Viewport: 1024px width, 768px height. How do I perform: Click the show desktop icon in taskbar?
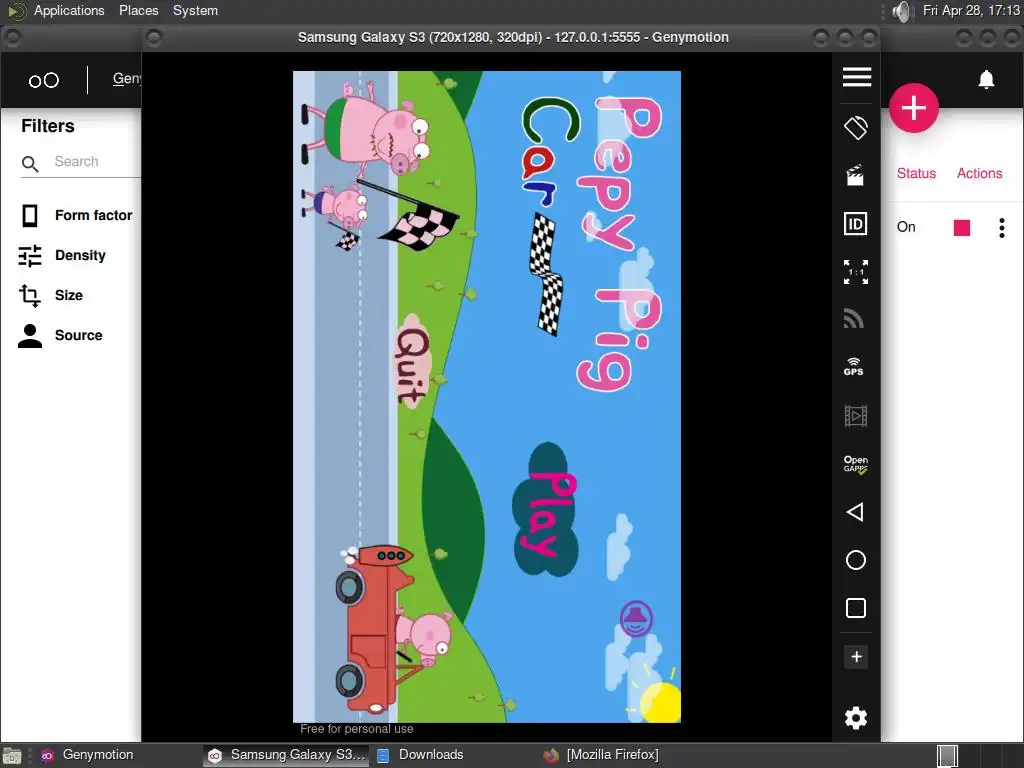coord(12,756)
